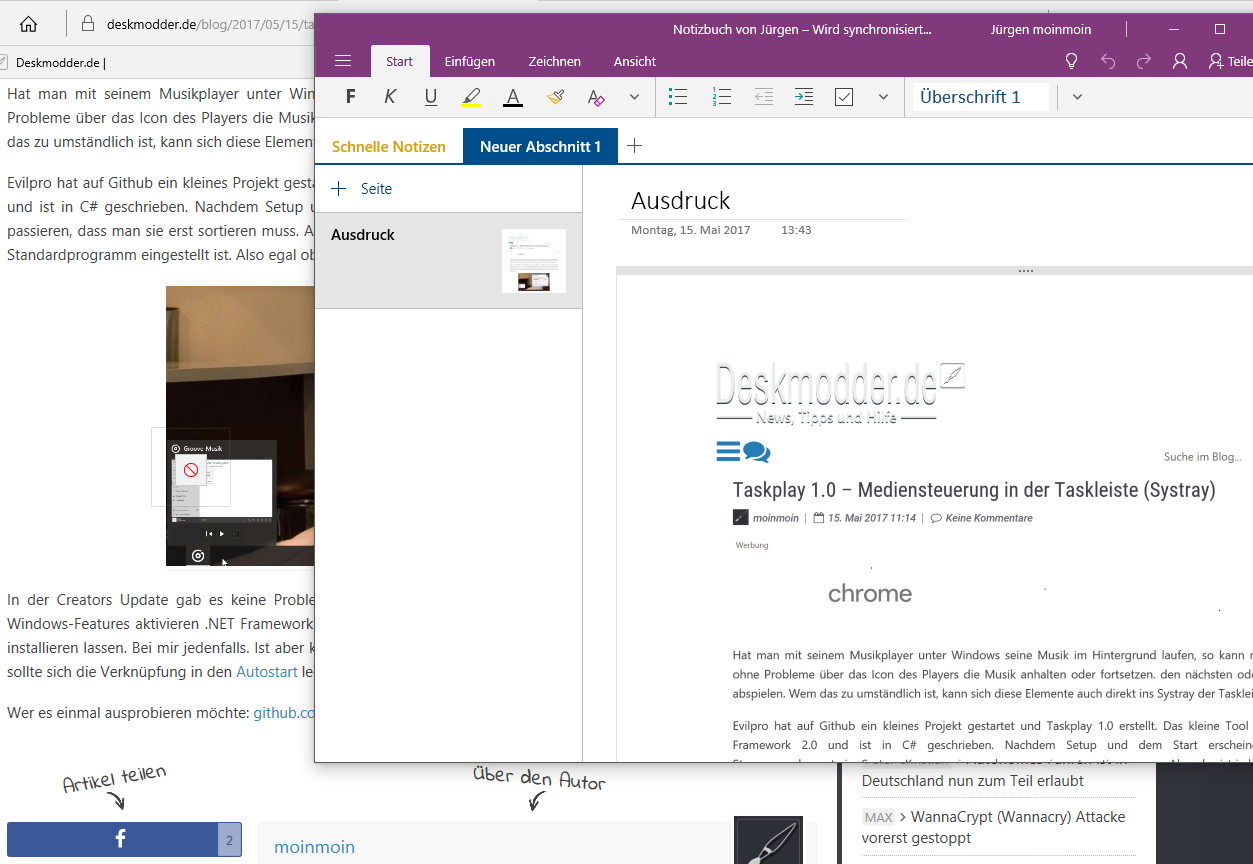Image resolution: width=1253 pixels, height=864 pixels.
Task: Insert a bulleted list
Action: click(678, 97)
